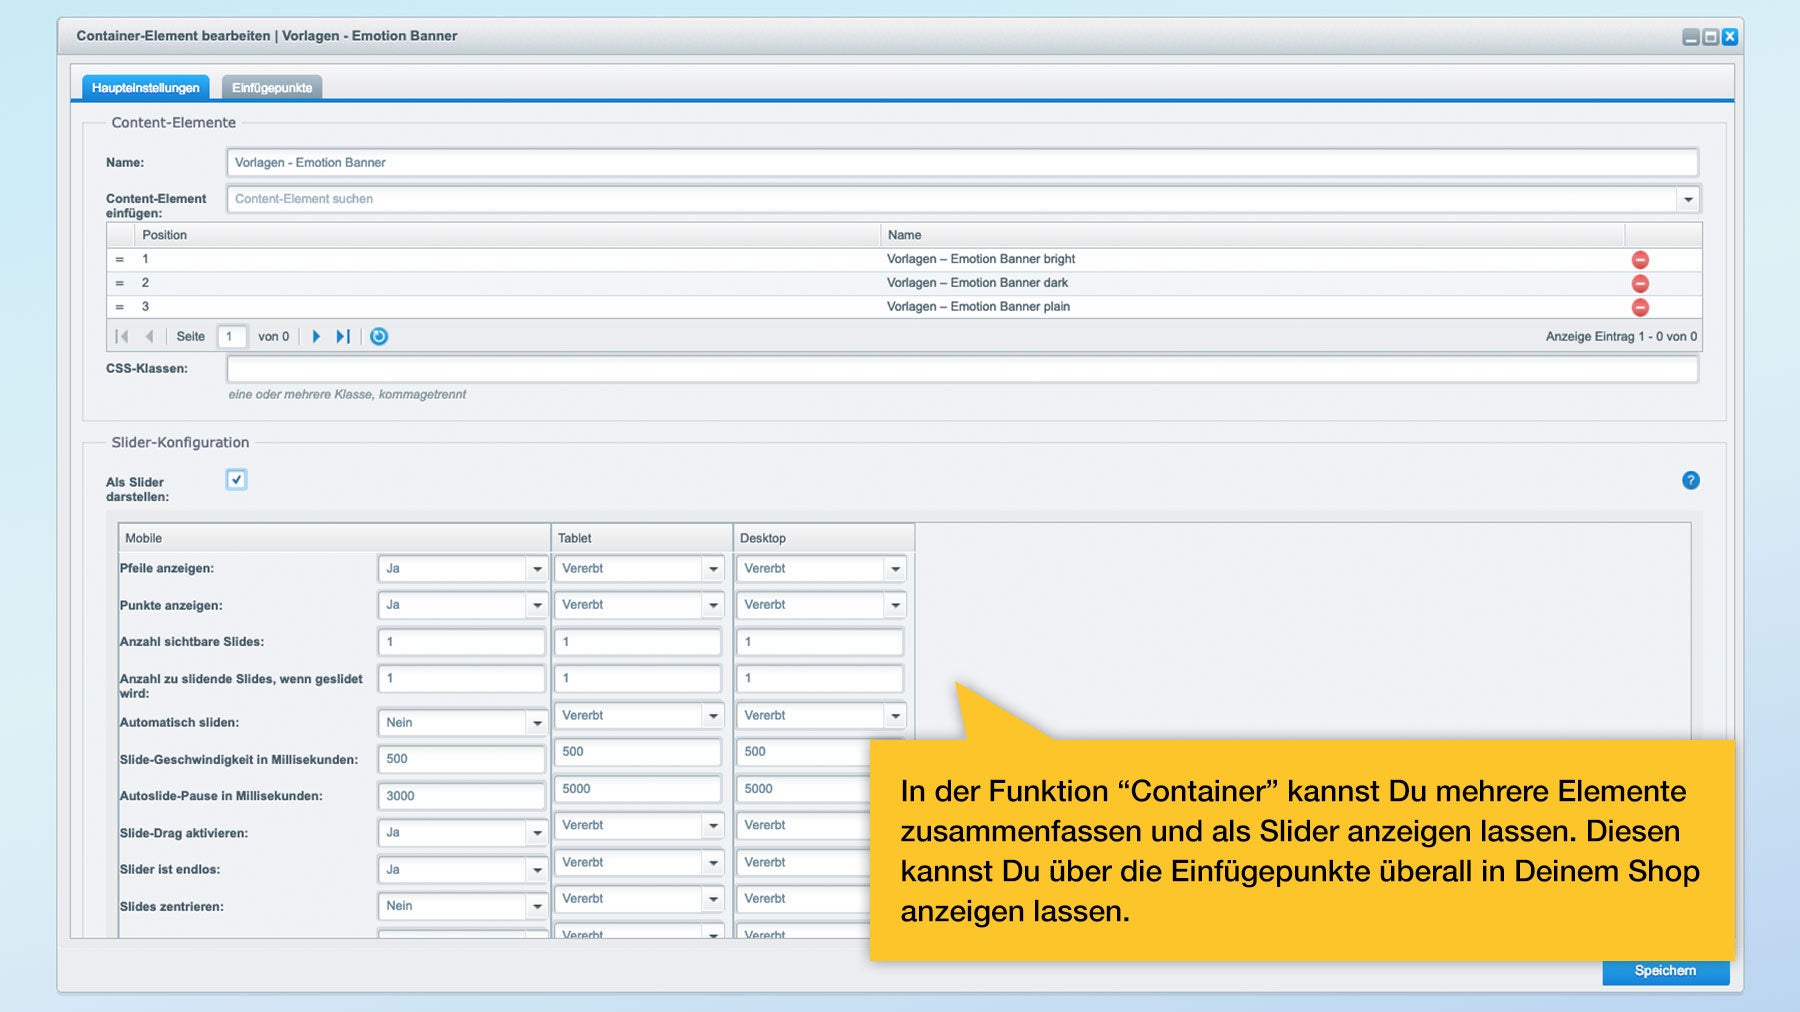Click 'Anzeige Eintrag 1 - 0 von 0' text
The height and width of the screenshot is (1012, 1800).
pos(1621,337)
